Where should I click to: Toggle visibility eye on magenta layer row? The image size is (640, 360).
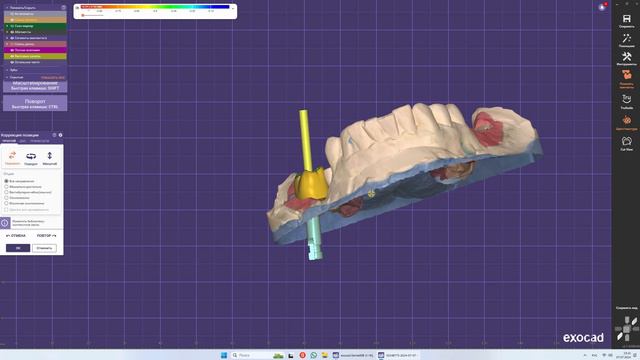coord(12,50)
